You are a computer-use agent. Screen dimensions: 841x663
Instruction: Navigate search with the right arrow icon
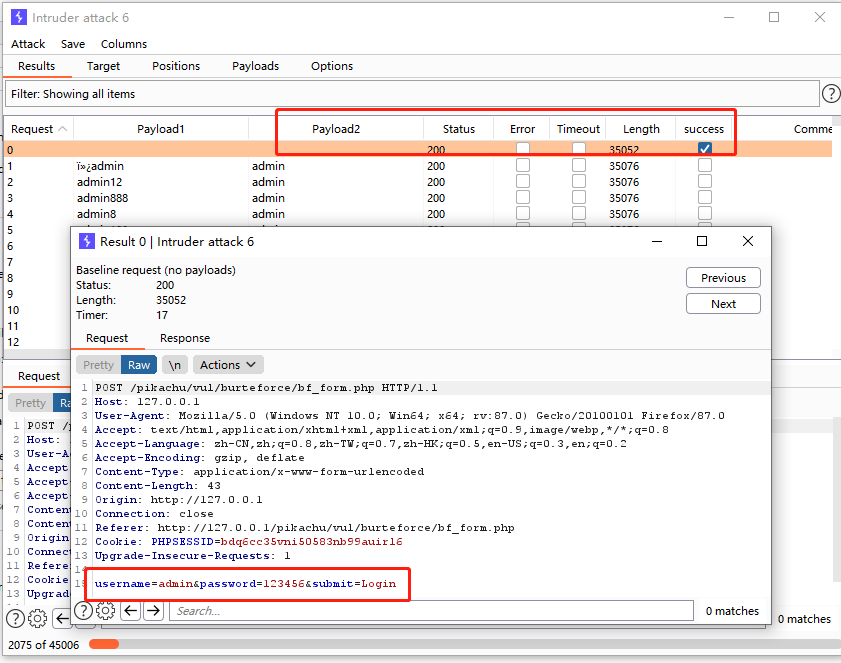click(x=154, y=610)
